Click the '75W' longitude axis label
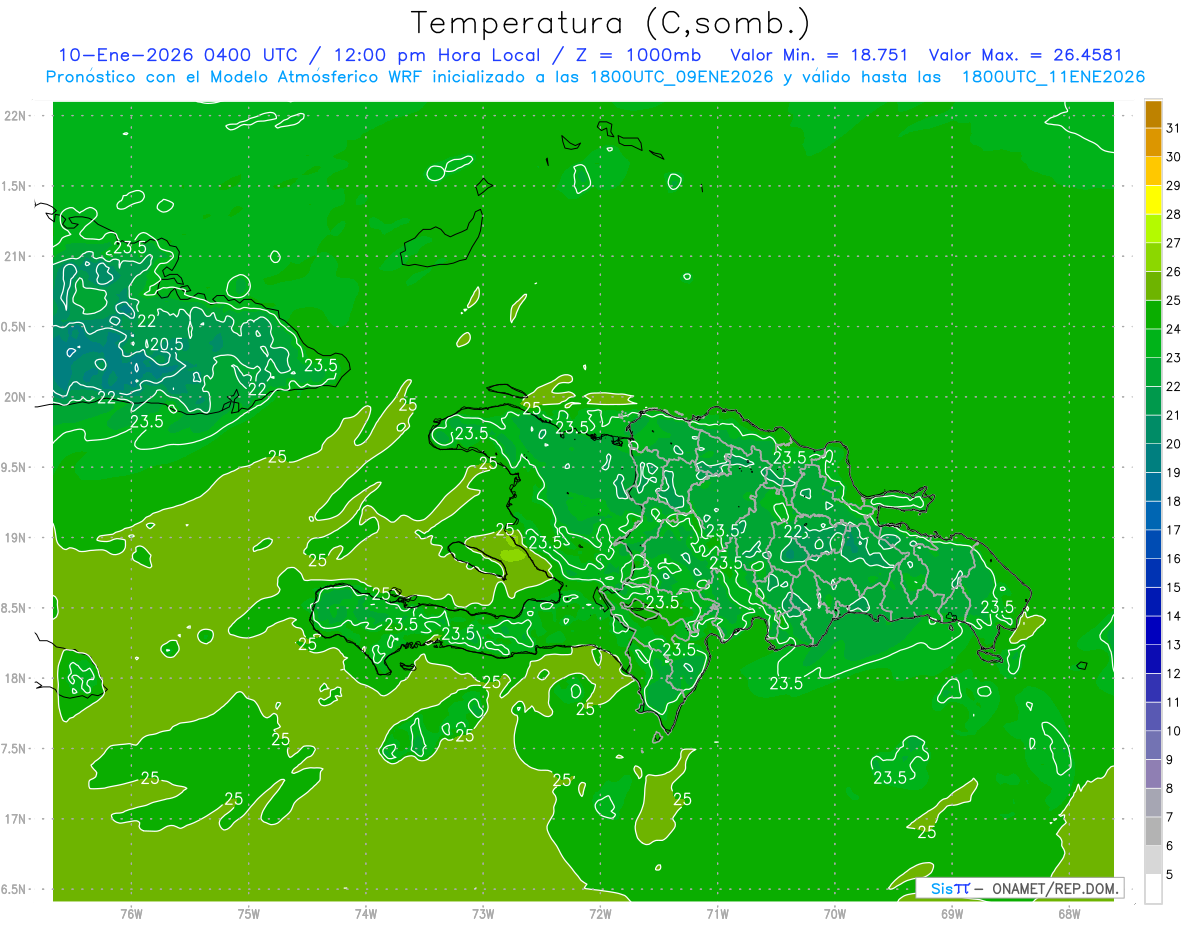 [x=249, y=914]
